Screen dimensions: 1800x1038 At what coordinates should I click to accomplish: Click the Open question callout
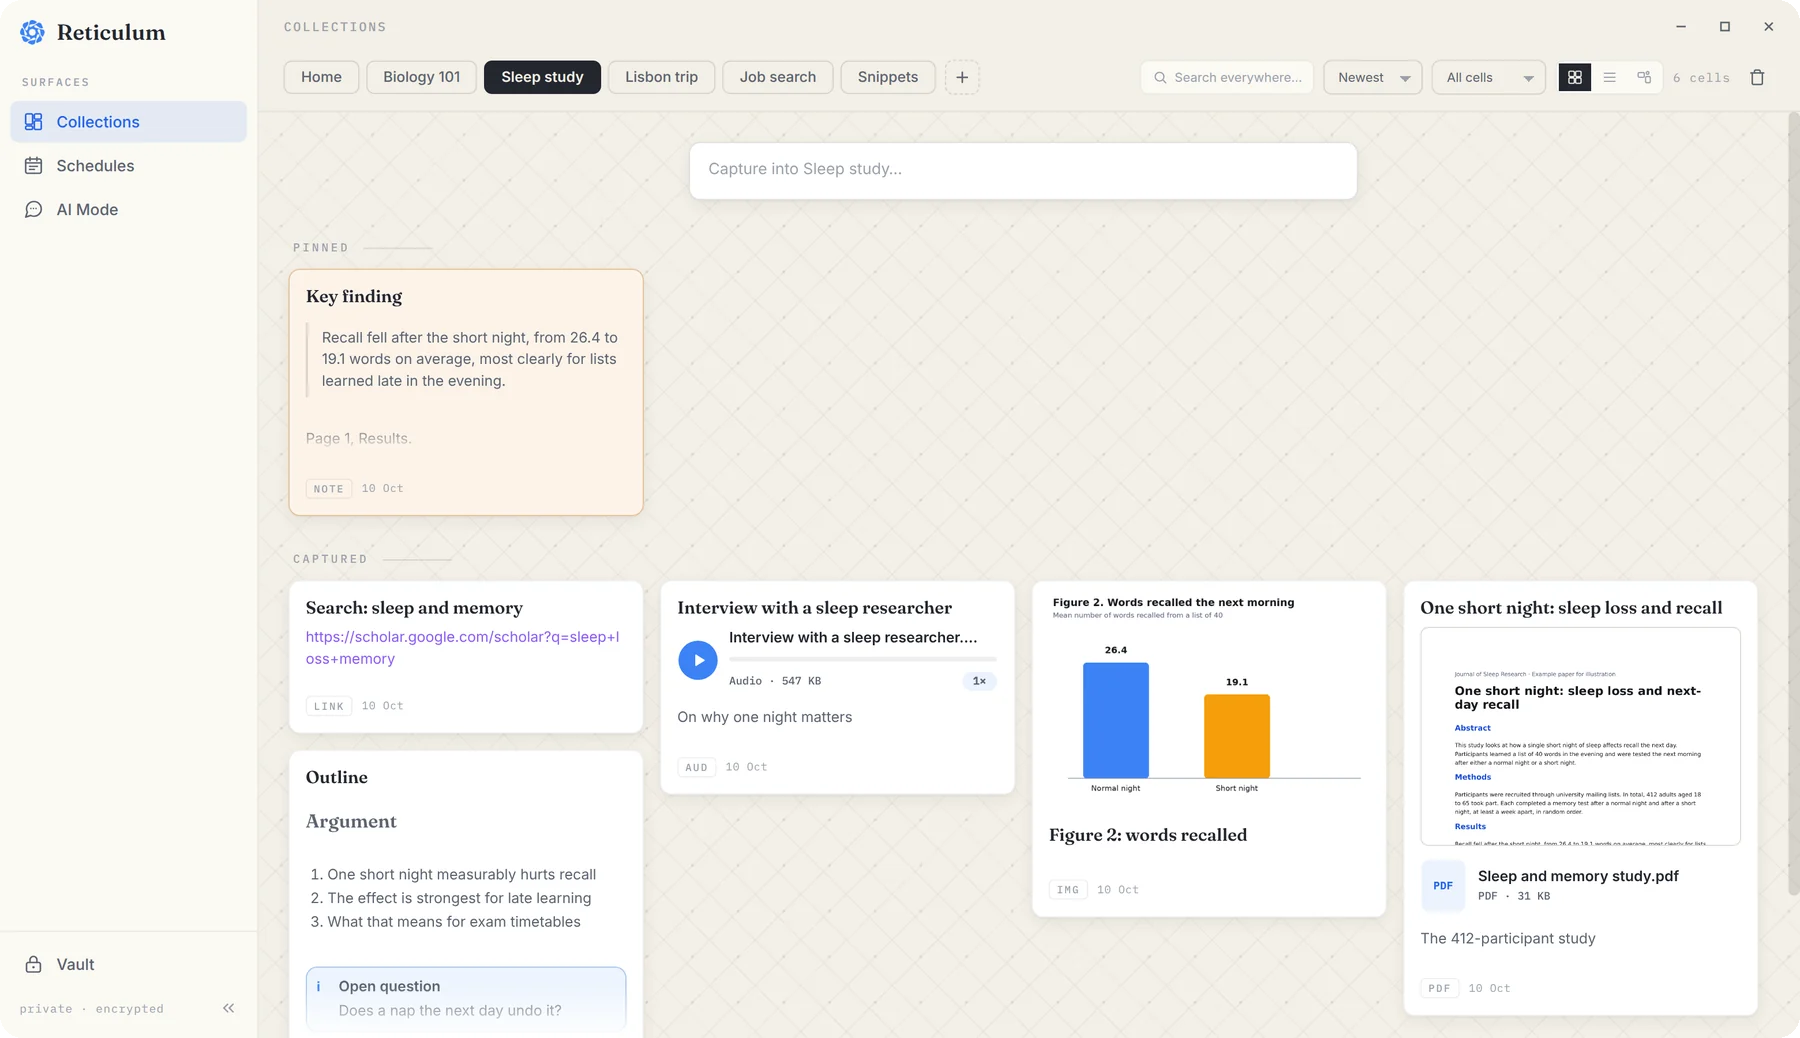click(466, 998)
